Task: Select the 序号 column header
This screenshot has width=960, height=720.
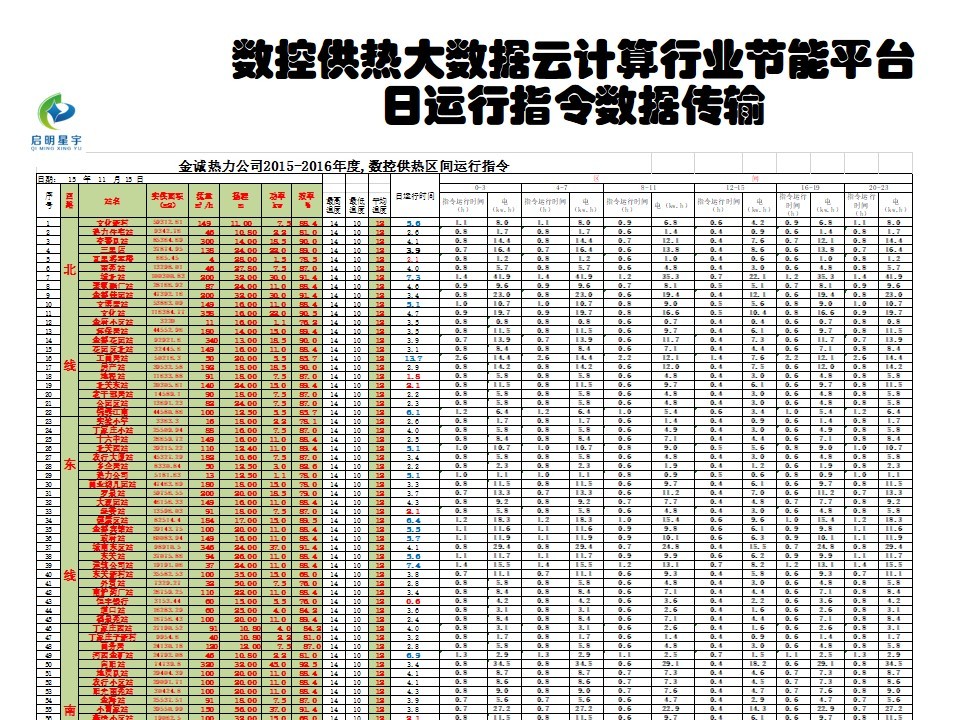Action: coord(48,201)
